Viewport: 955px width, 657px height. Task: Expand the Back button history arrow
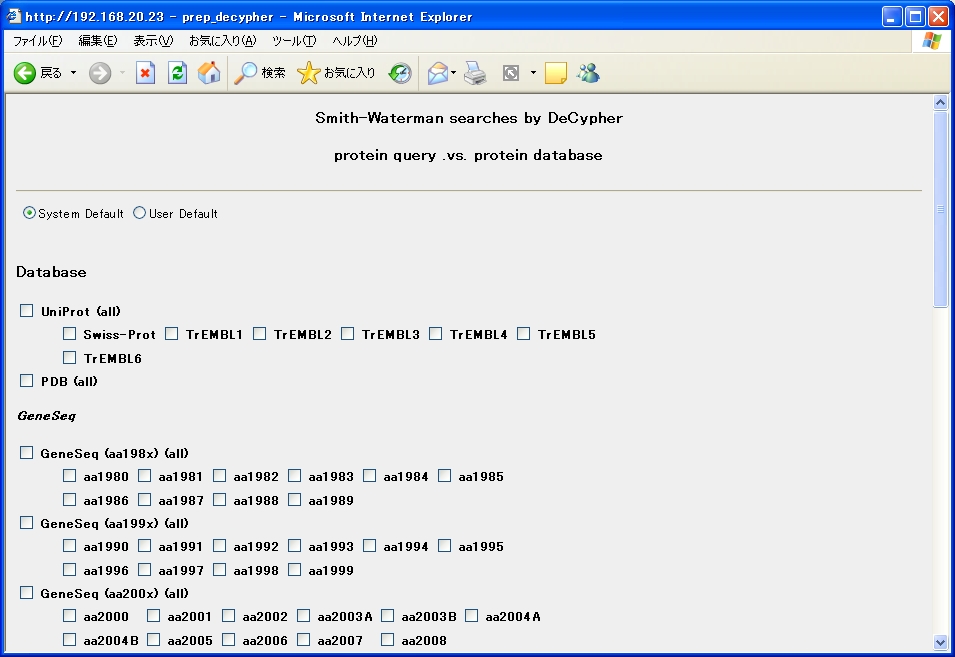pyautogui.click(x=74, y=73)
